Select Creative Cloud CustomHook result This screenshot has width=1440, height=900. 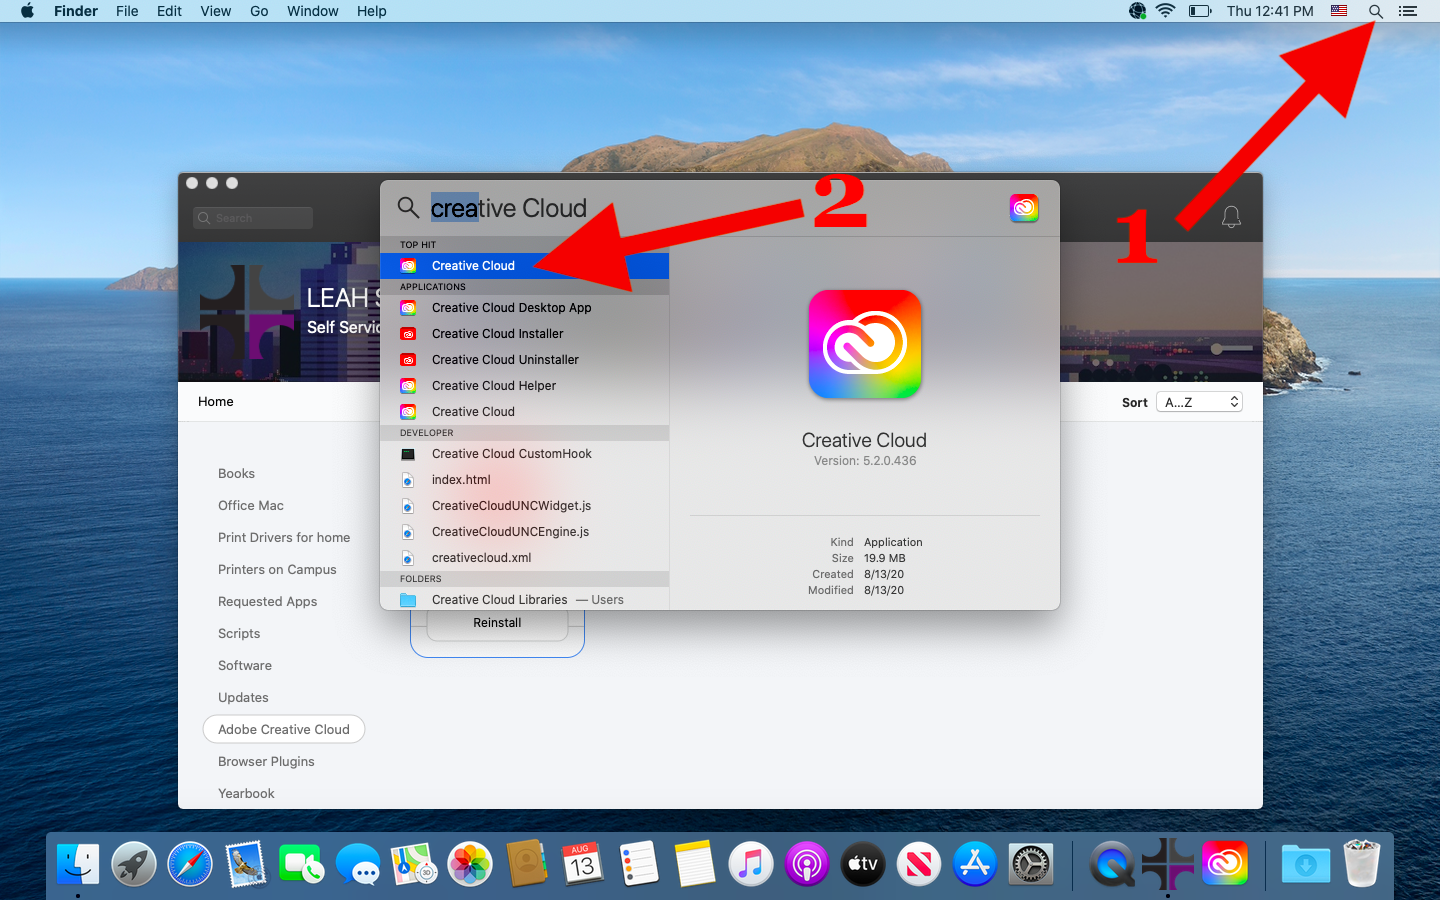524,454
